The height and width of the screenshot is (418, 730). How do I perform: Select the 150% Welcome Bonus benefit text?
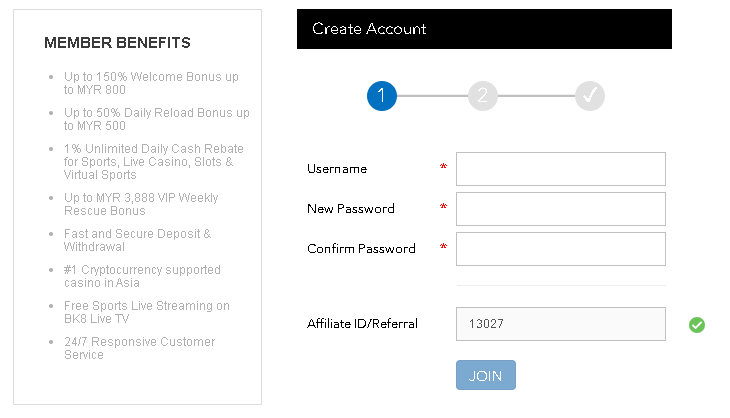click(x=151, y=83)
